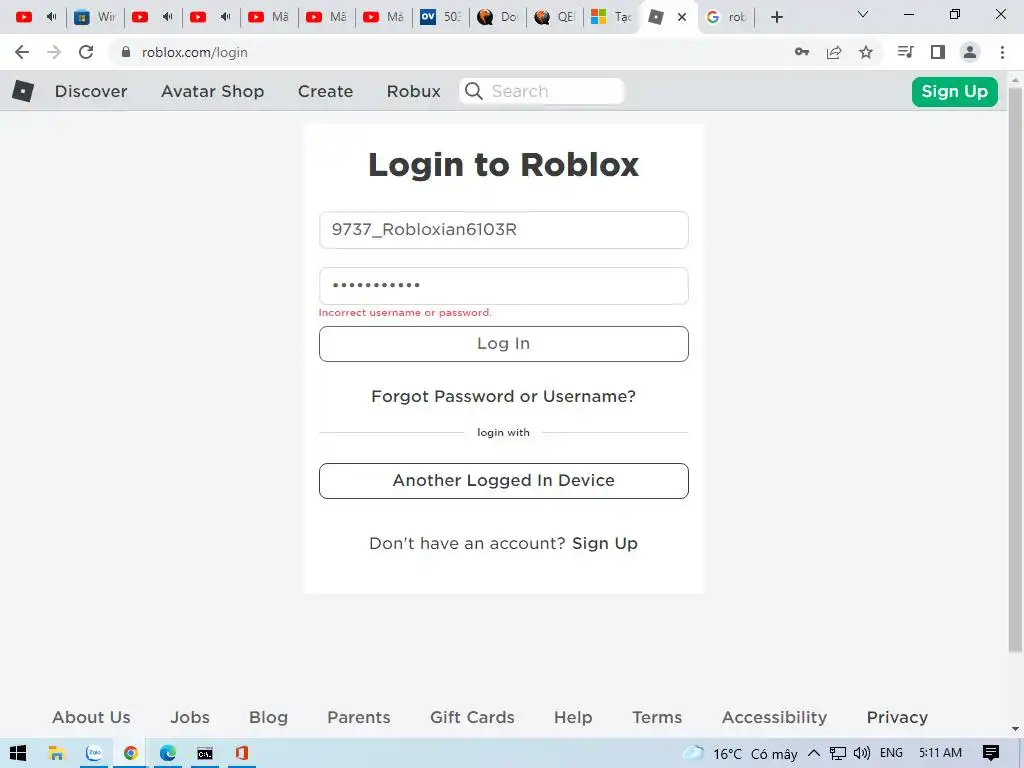
Task: Click the magnifier search icon
Action: 474,91
